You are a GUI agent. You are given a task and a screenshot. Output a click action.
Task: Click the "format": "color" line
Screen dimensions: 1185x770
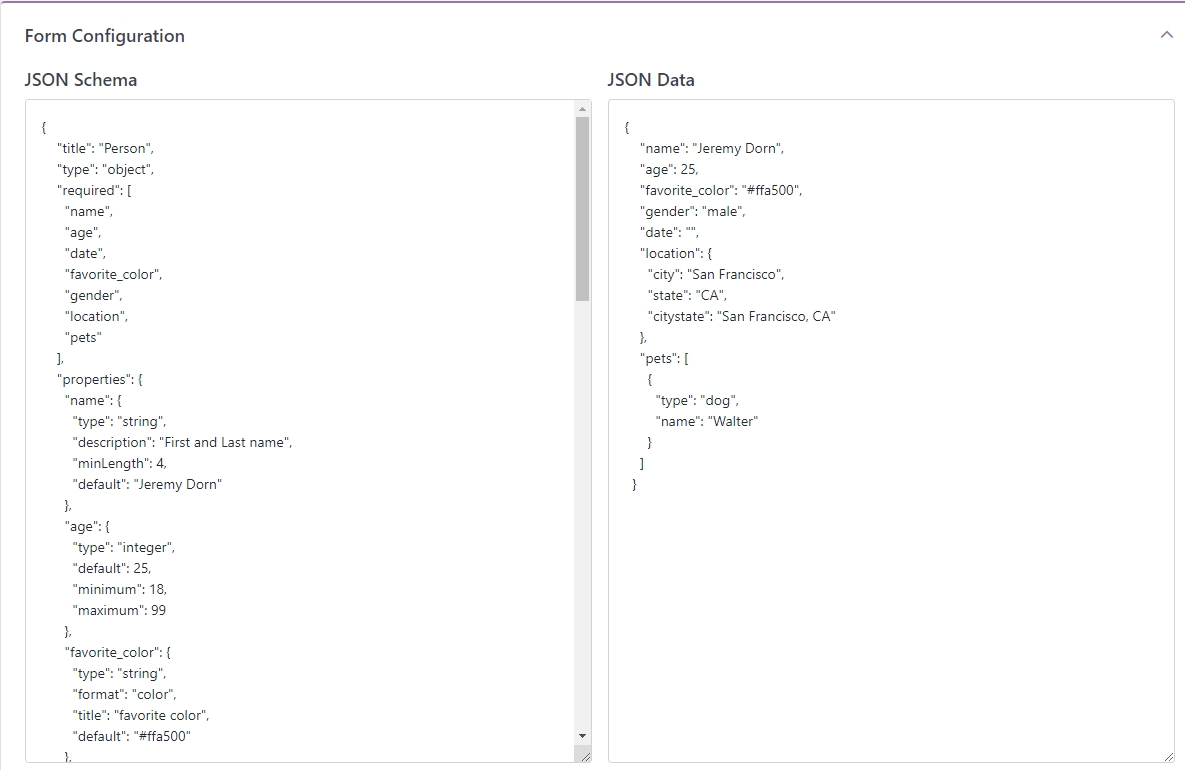pos(124,694)
